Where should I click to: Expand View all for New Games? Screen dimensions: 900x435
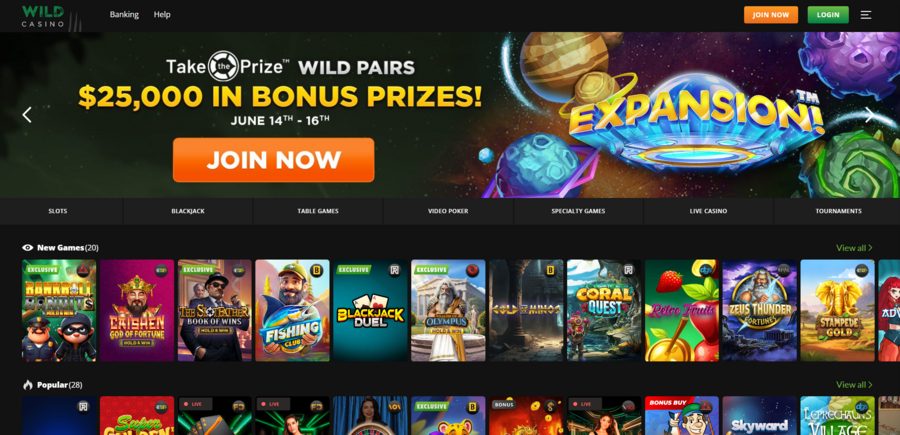pos(854,248)
